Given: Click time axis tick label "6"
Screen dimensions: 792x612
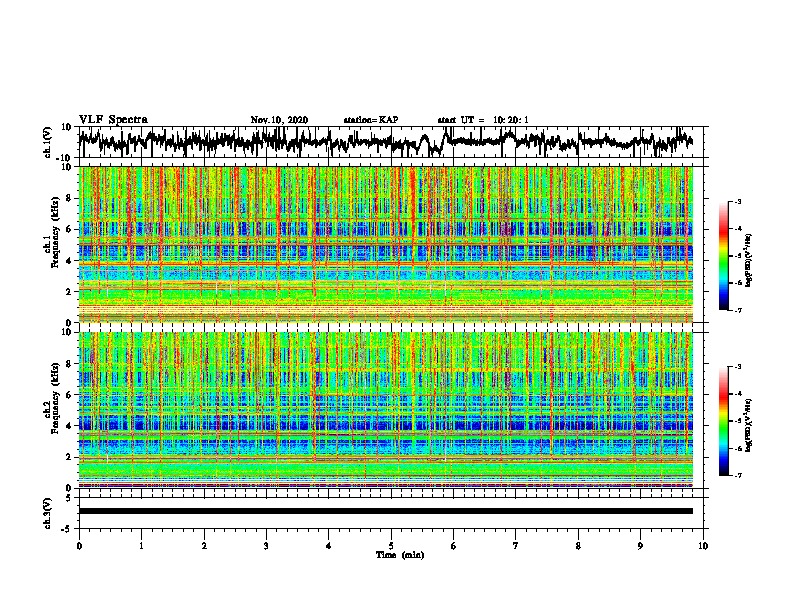Looking at the screenshot, I should click(x=454, y=546).
